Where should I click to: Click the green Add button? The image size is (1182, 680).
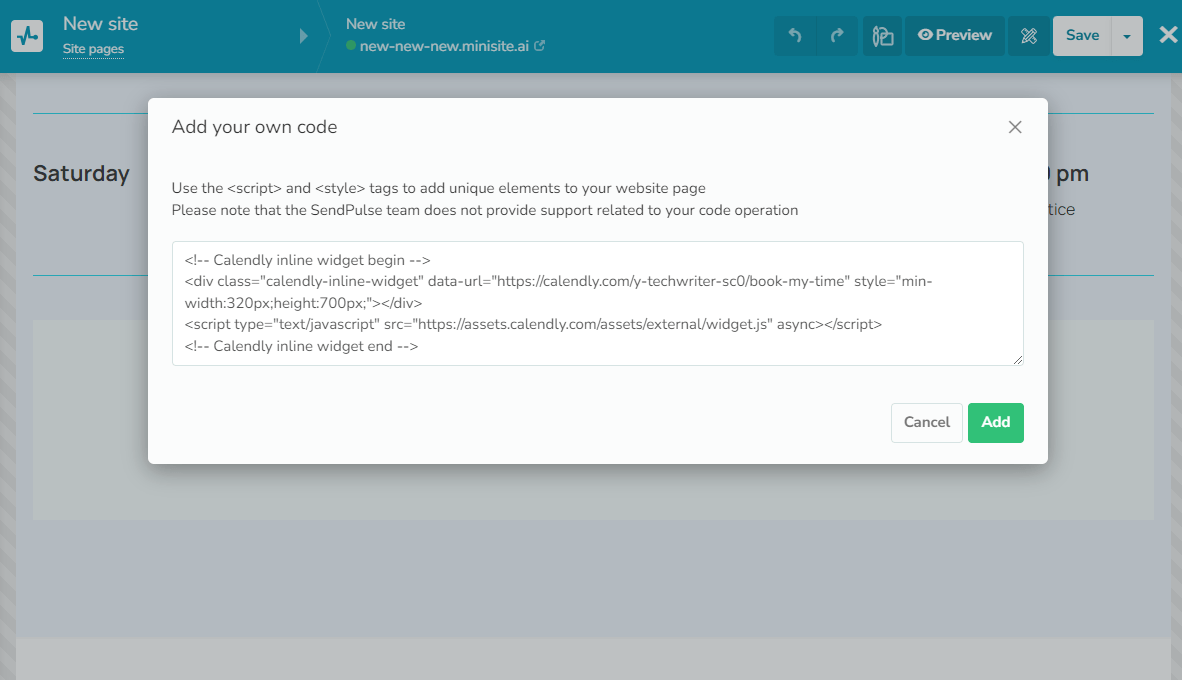tap(995, 422)
